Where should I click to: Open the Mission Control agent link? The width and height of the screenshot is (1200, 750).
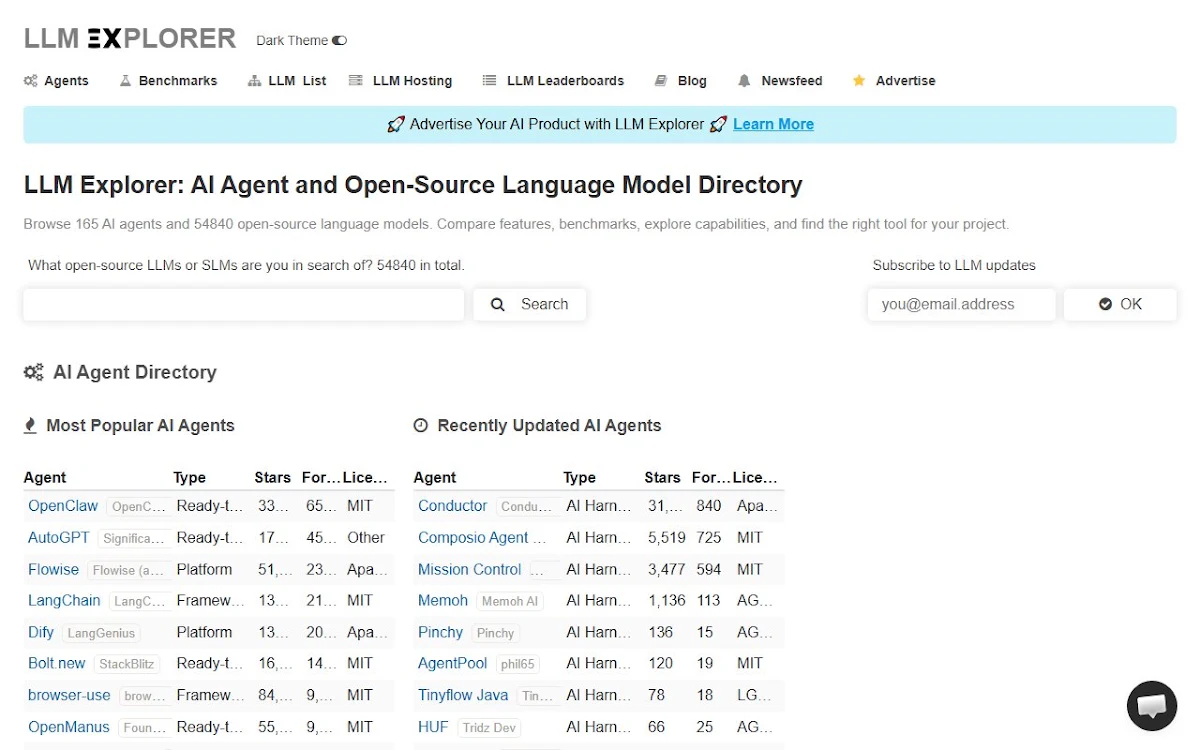[470, 569]
